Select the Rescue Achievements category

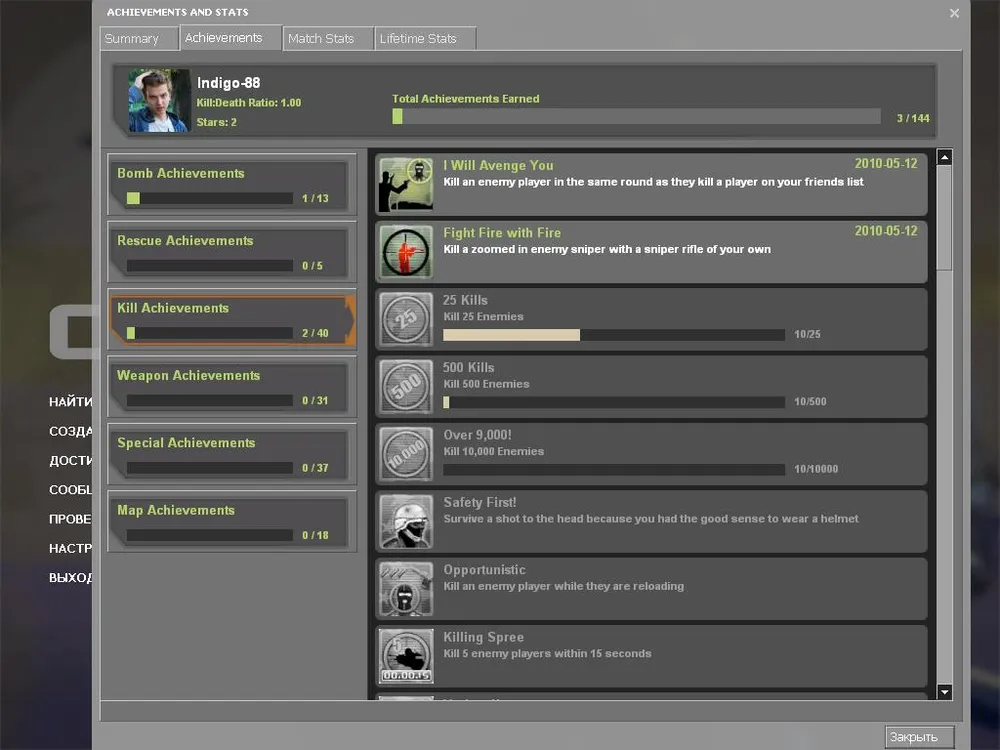pos(232,252)
